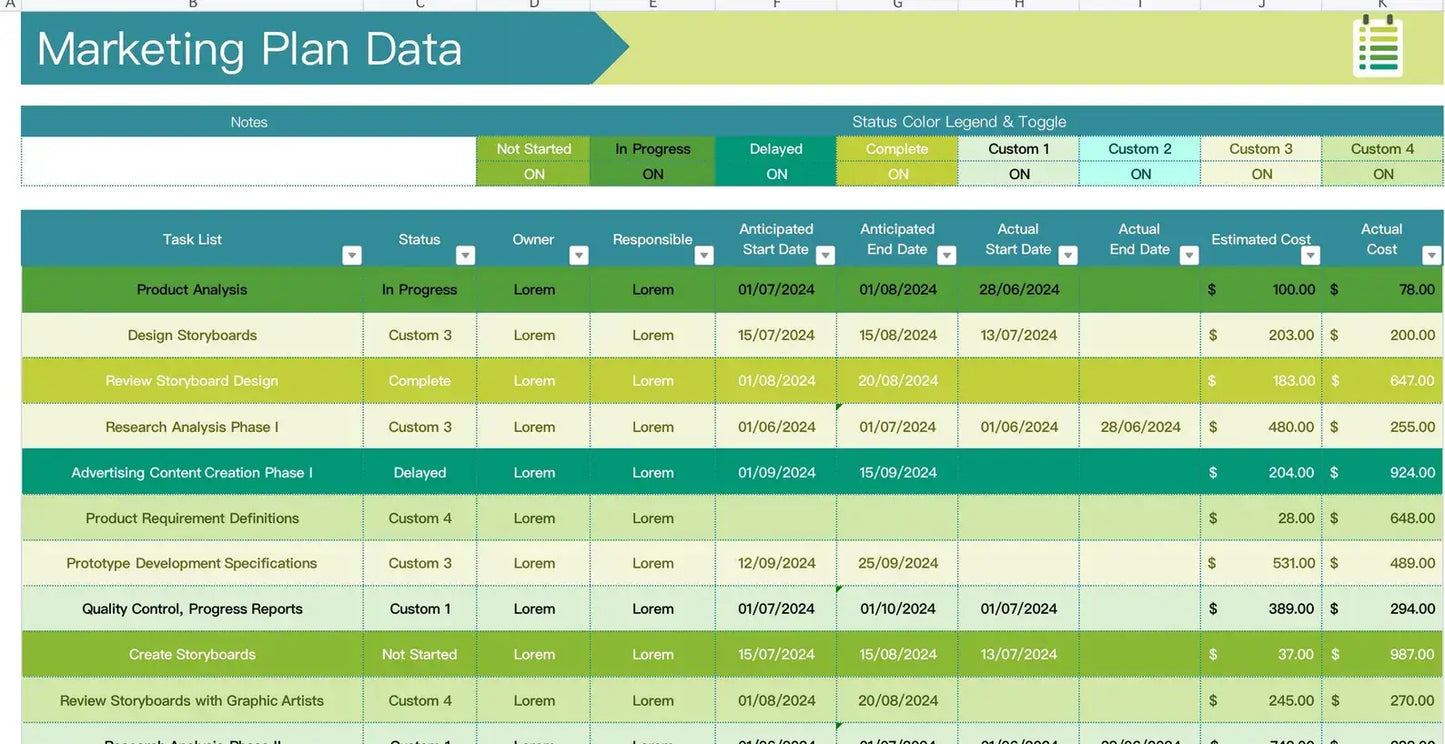The width and height of the screenshot is (1445, 744).
Task: Open the Actual End Date filter
Action: pos(1189,256)
